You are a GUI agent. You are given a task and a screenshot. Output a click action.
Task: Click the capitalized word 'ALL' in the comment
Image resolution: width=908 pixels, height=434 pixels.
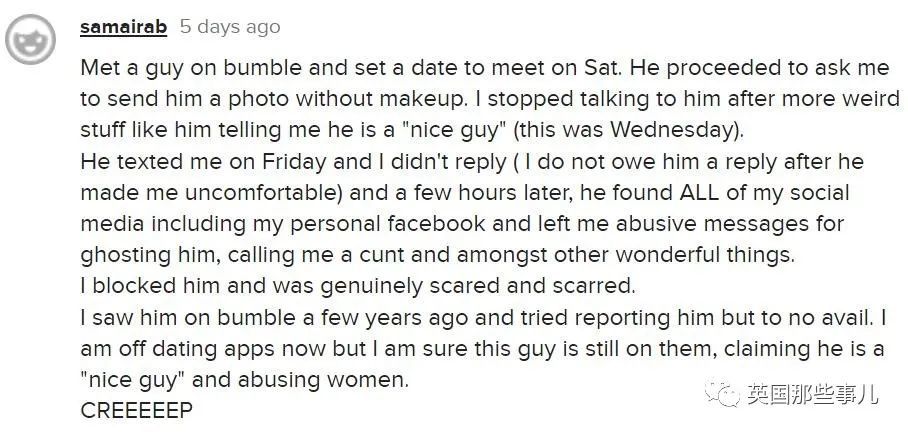click(x=697, y=193)
